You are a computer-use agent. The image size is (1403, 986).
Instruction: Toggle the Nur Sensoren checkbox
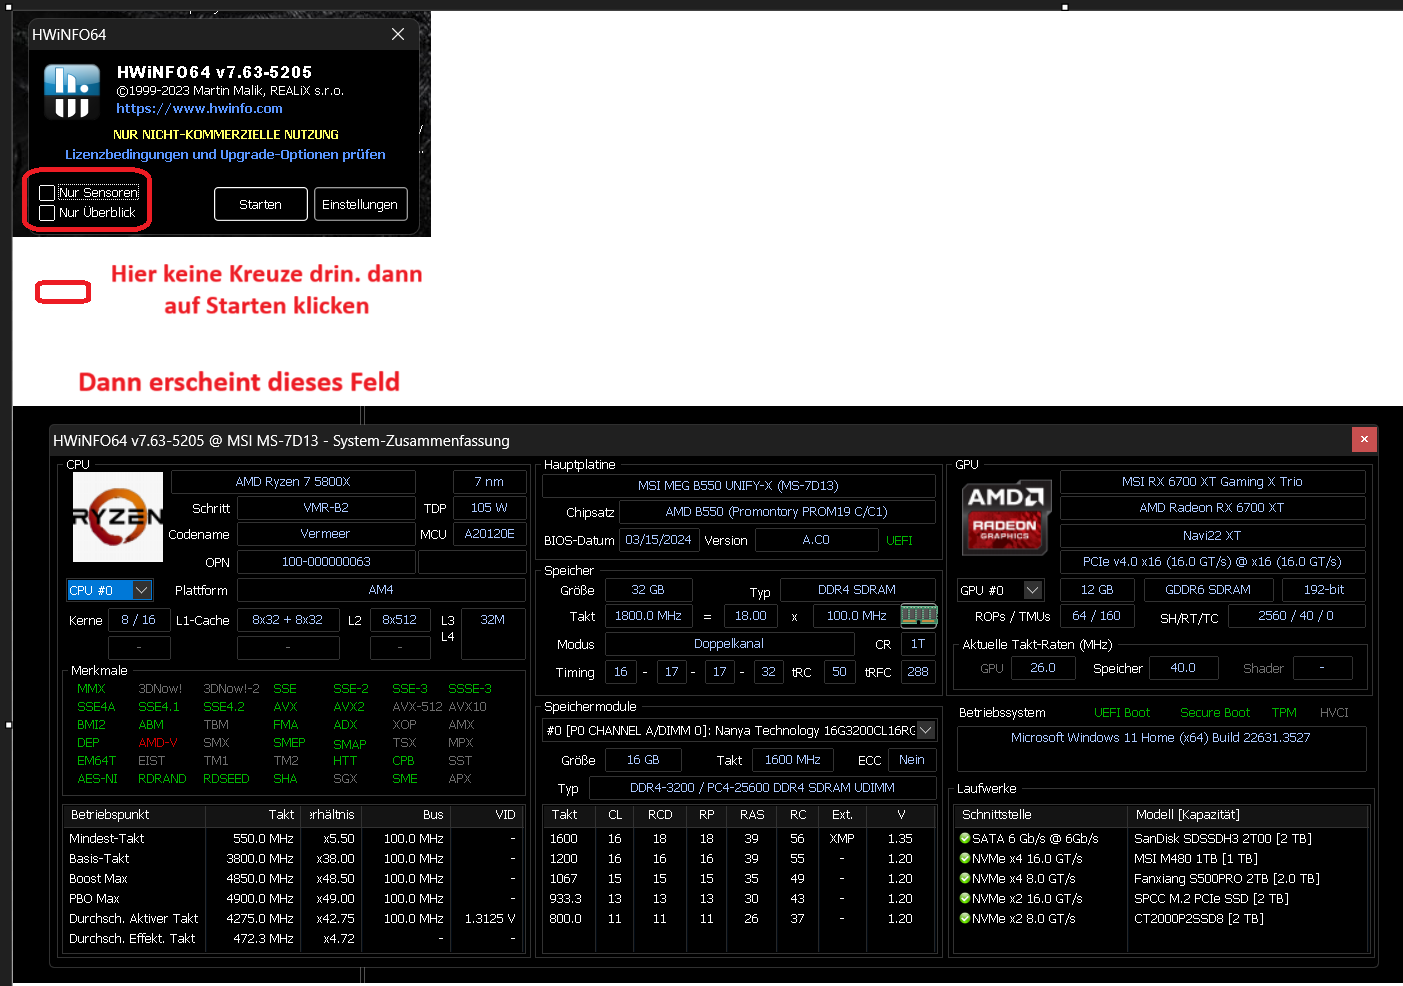click(x=47, y=192)
